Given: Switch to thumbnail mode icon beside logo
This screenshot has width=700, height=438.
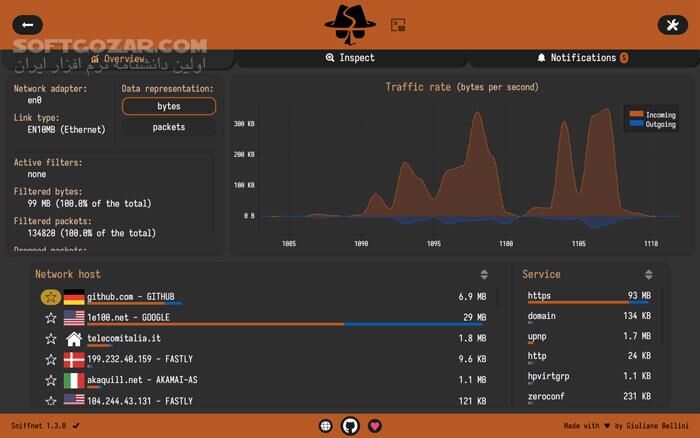Looking at the screenshot, I should [398, 25].
